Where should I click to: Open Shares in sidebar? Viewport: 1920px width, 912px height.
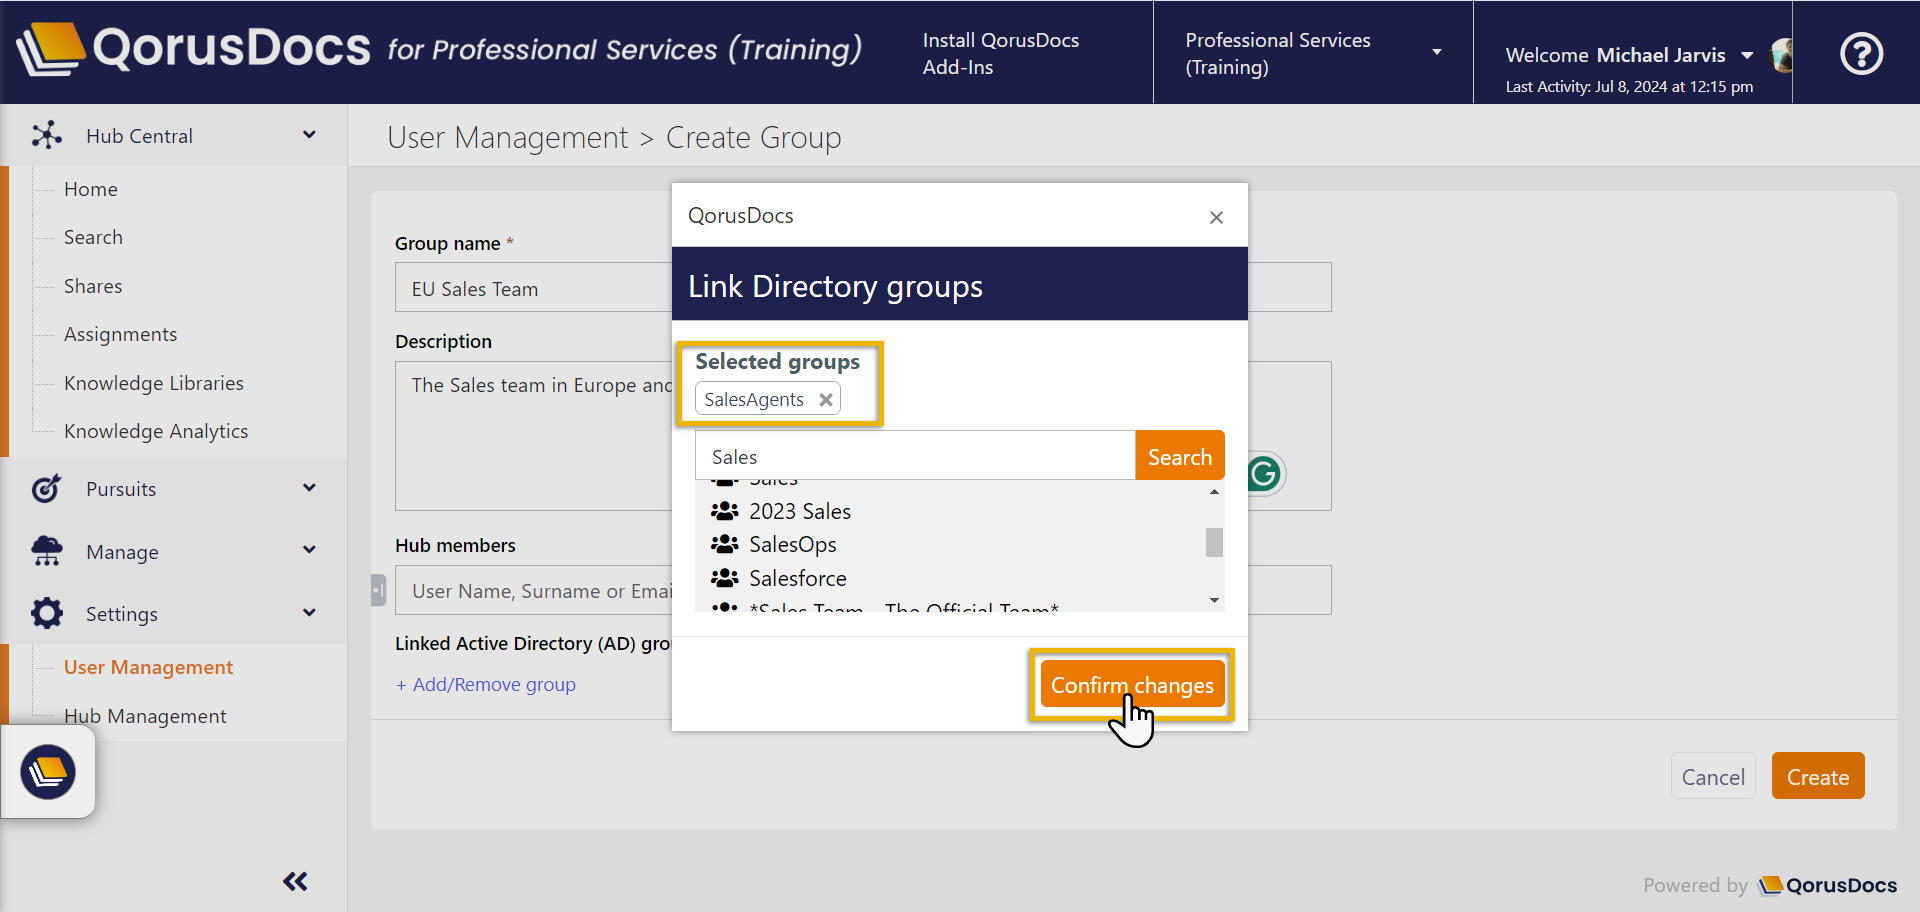click(x=93, y=286)
